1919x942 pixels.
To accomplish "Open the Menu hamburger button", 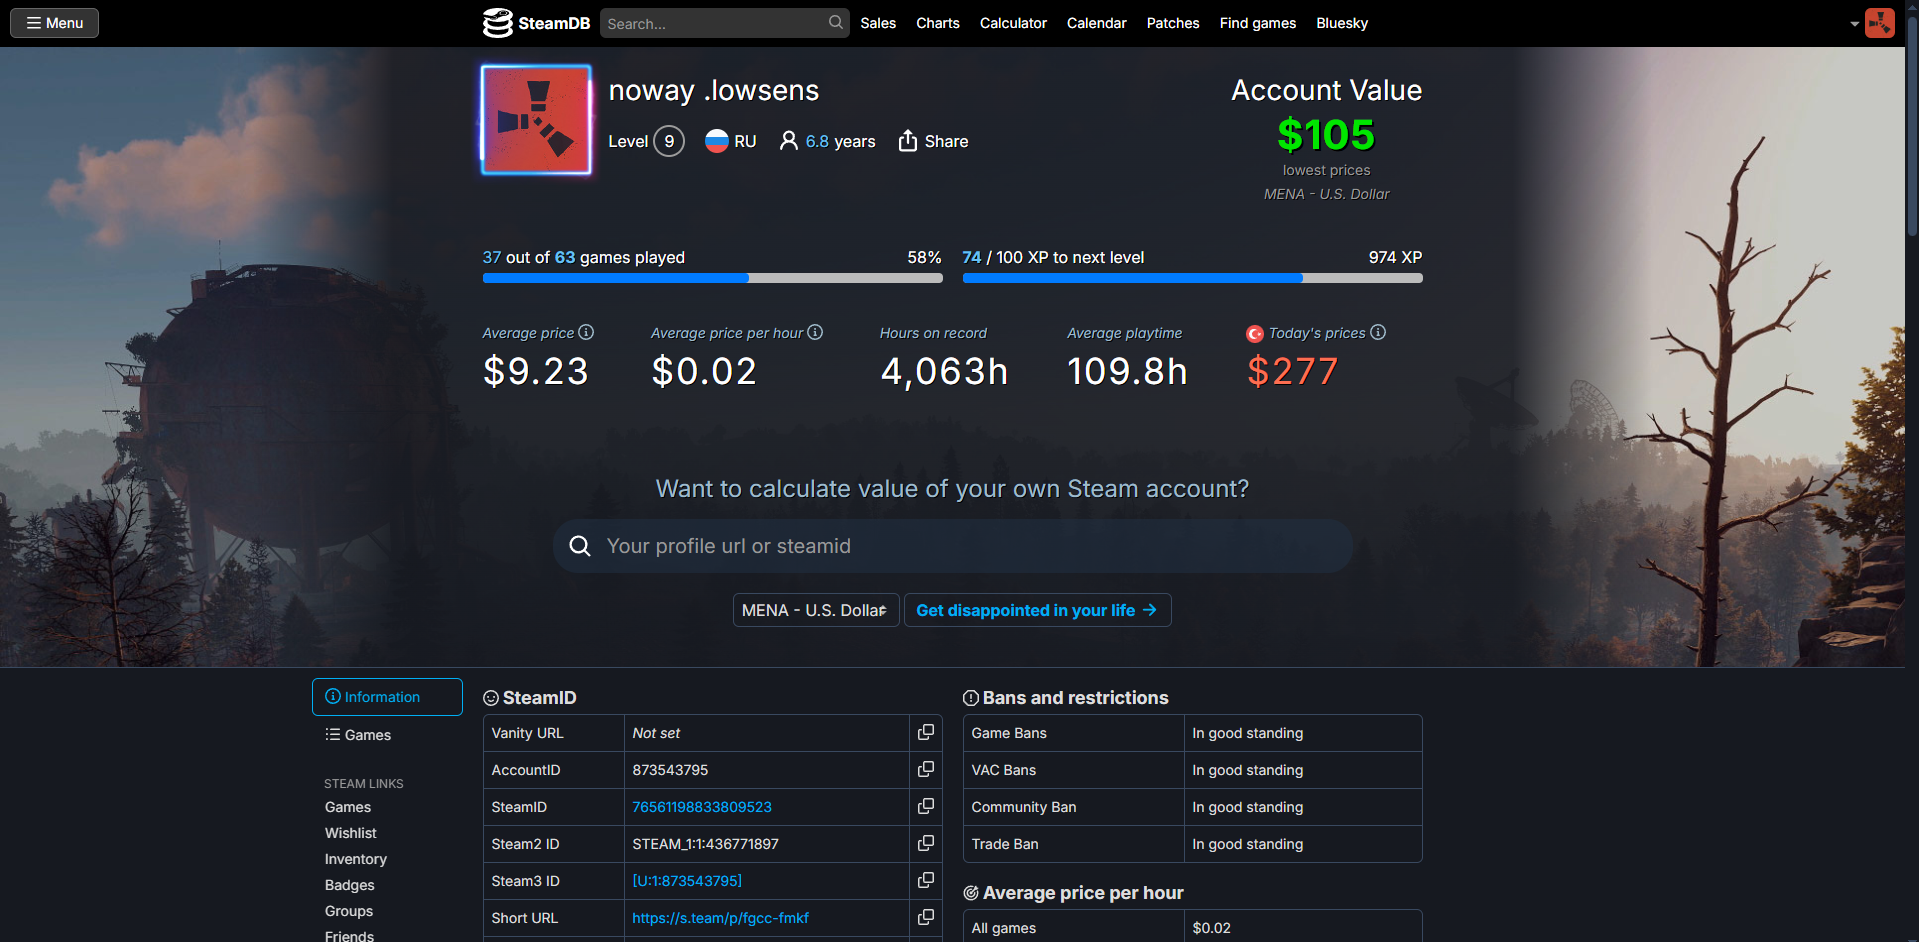I will tap(54, 23).
